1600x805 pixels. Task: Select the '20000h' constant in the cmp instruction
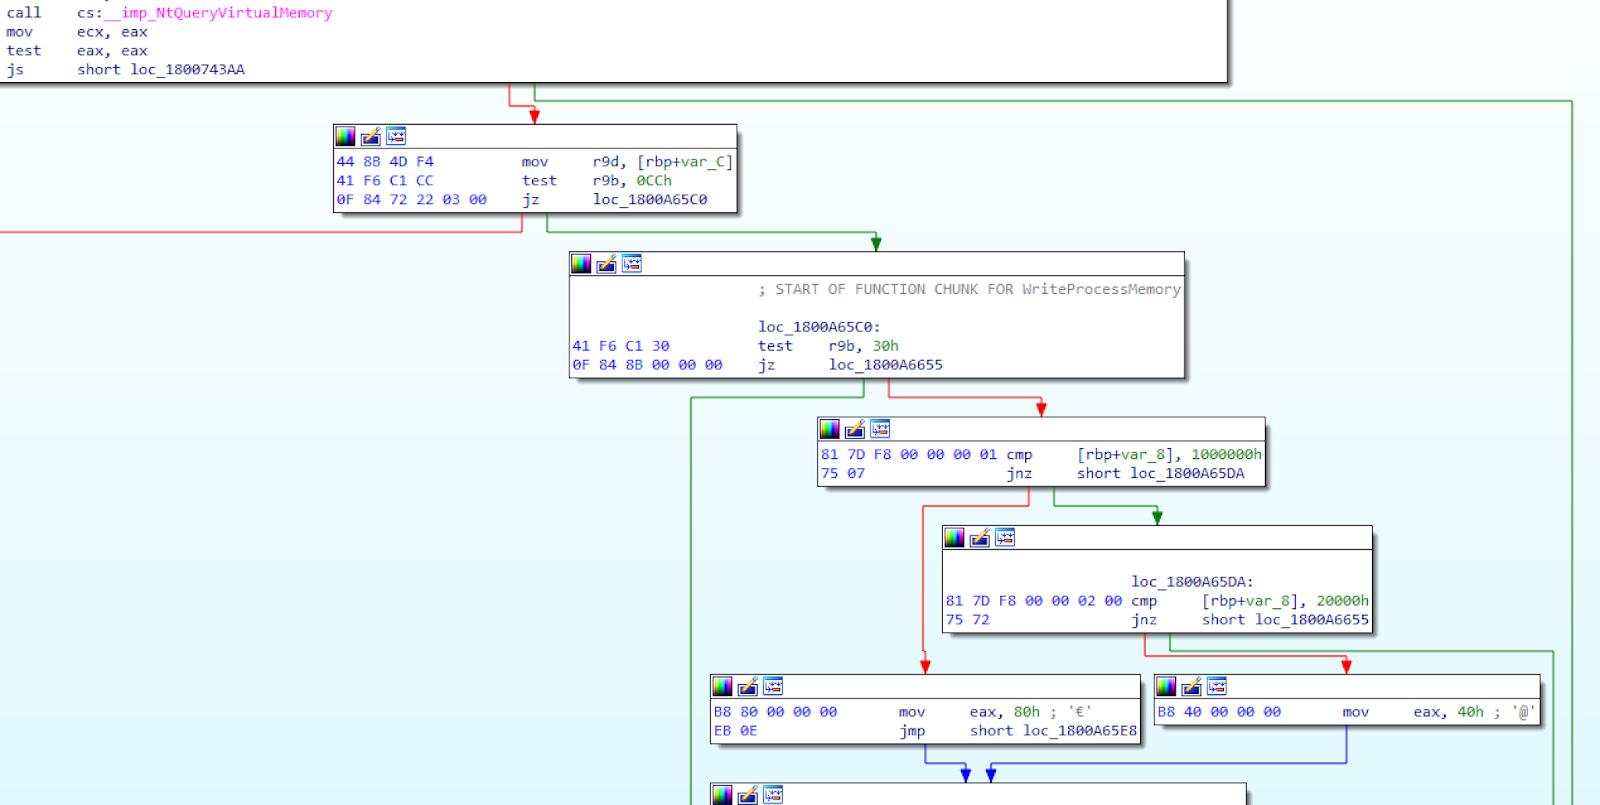1342,601
